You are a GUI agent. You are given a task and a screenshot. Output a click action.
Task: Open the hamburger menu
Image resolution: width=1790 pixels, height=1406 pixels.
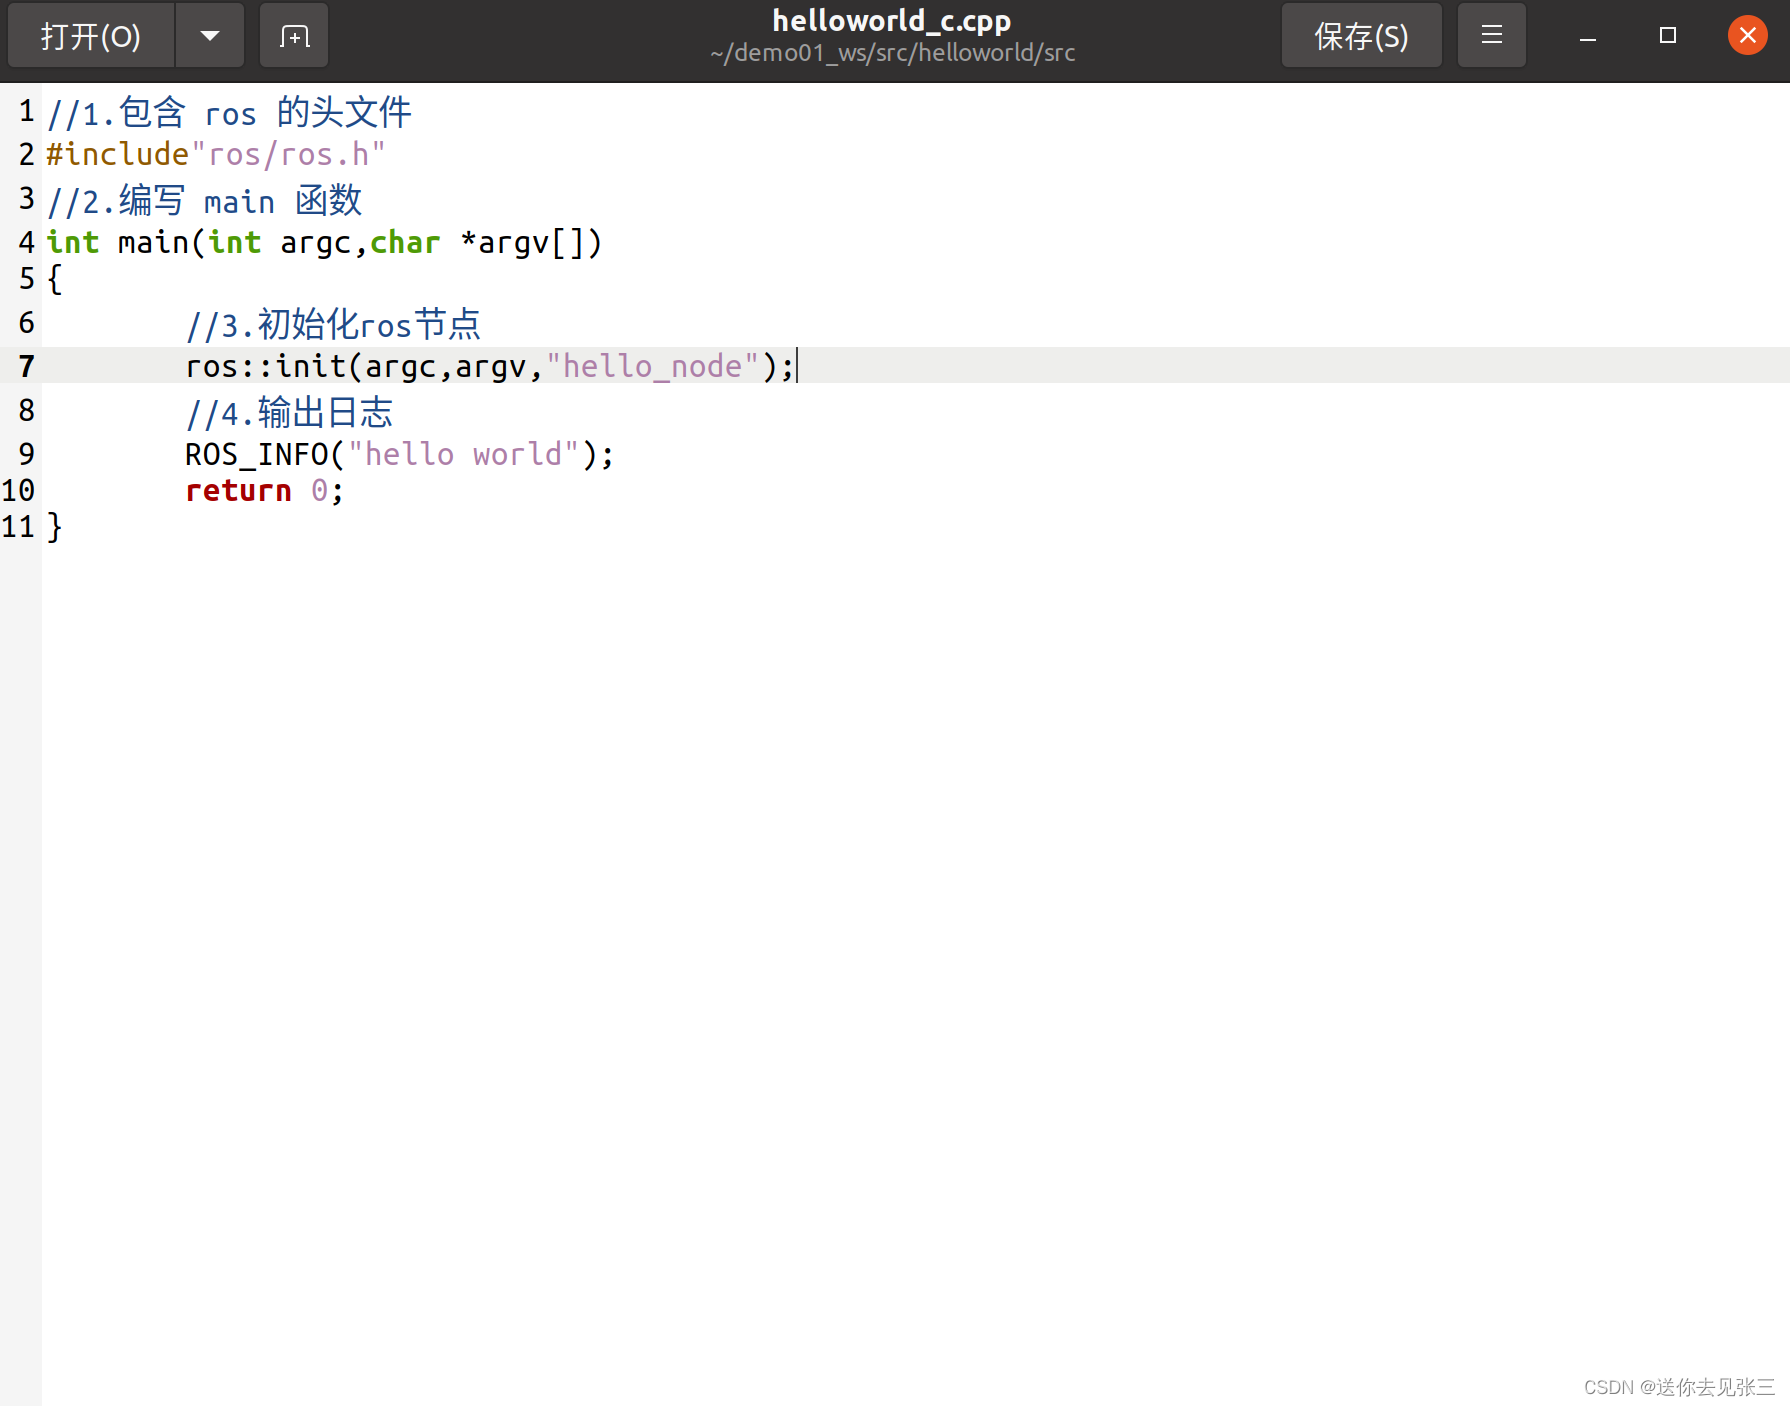point(1492,36)
